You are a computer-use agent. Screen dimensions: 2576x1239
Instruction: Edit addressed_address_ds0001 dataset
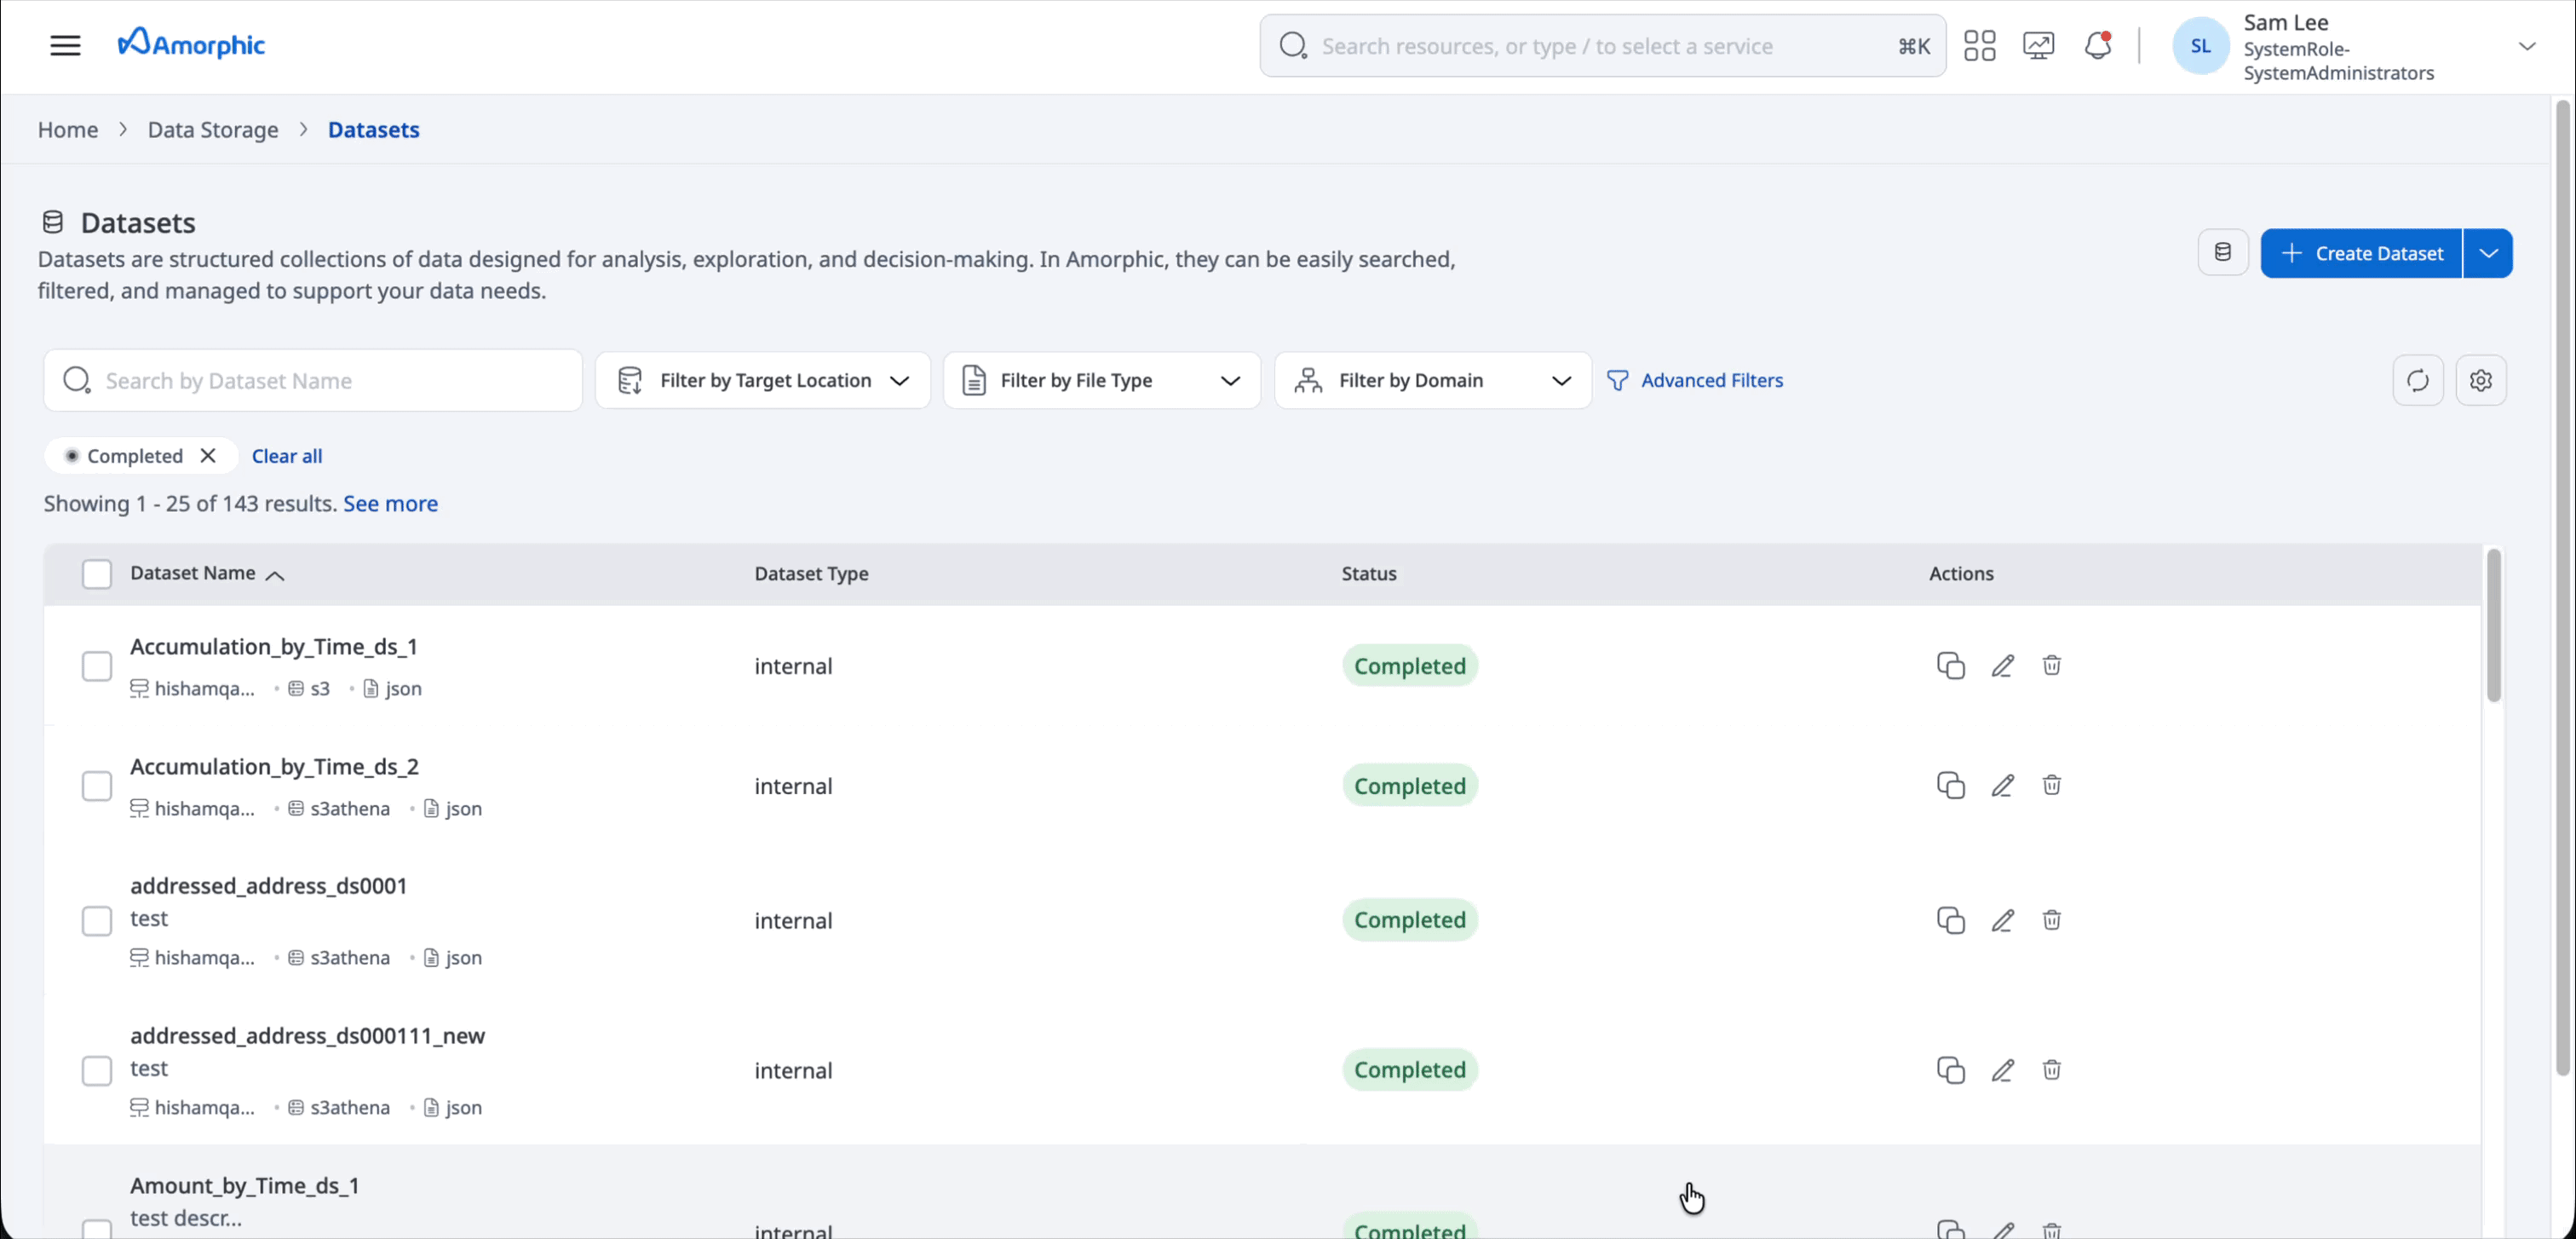coord(2002,921)
